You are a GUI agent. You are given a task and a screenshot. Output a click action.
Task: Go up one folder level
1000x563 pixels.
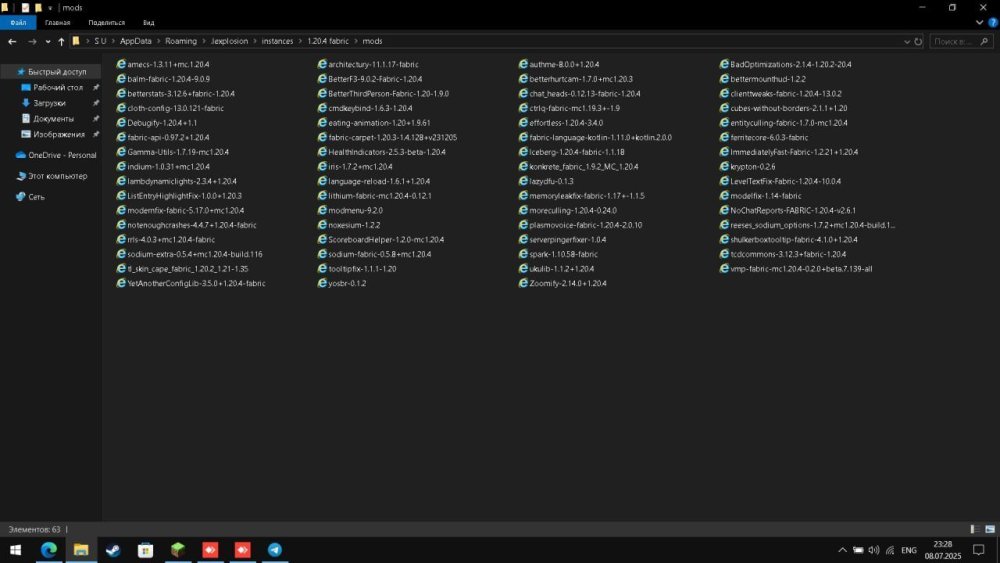tap(61, 41)
